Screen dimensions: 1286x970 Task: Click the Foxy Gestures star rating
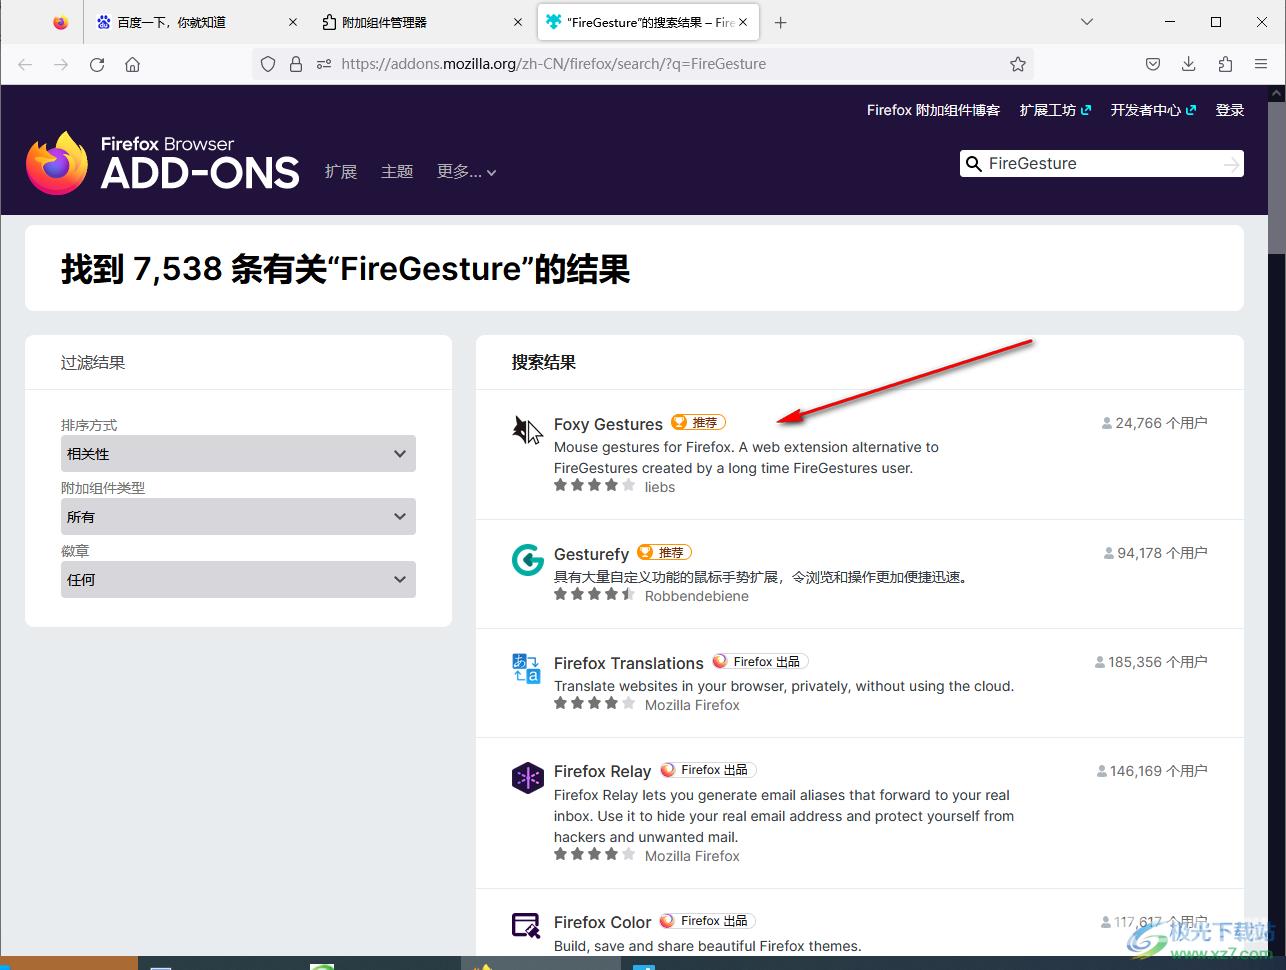click(x=595, y=486)
